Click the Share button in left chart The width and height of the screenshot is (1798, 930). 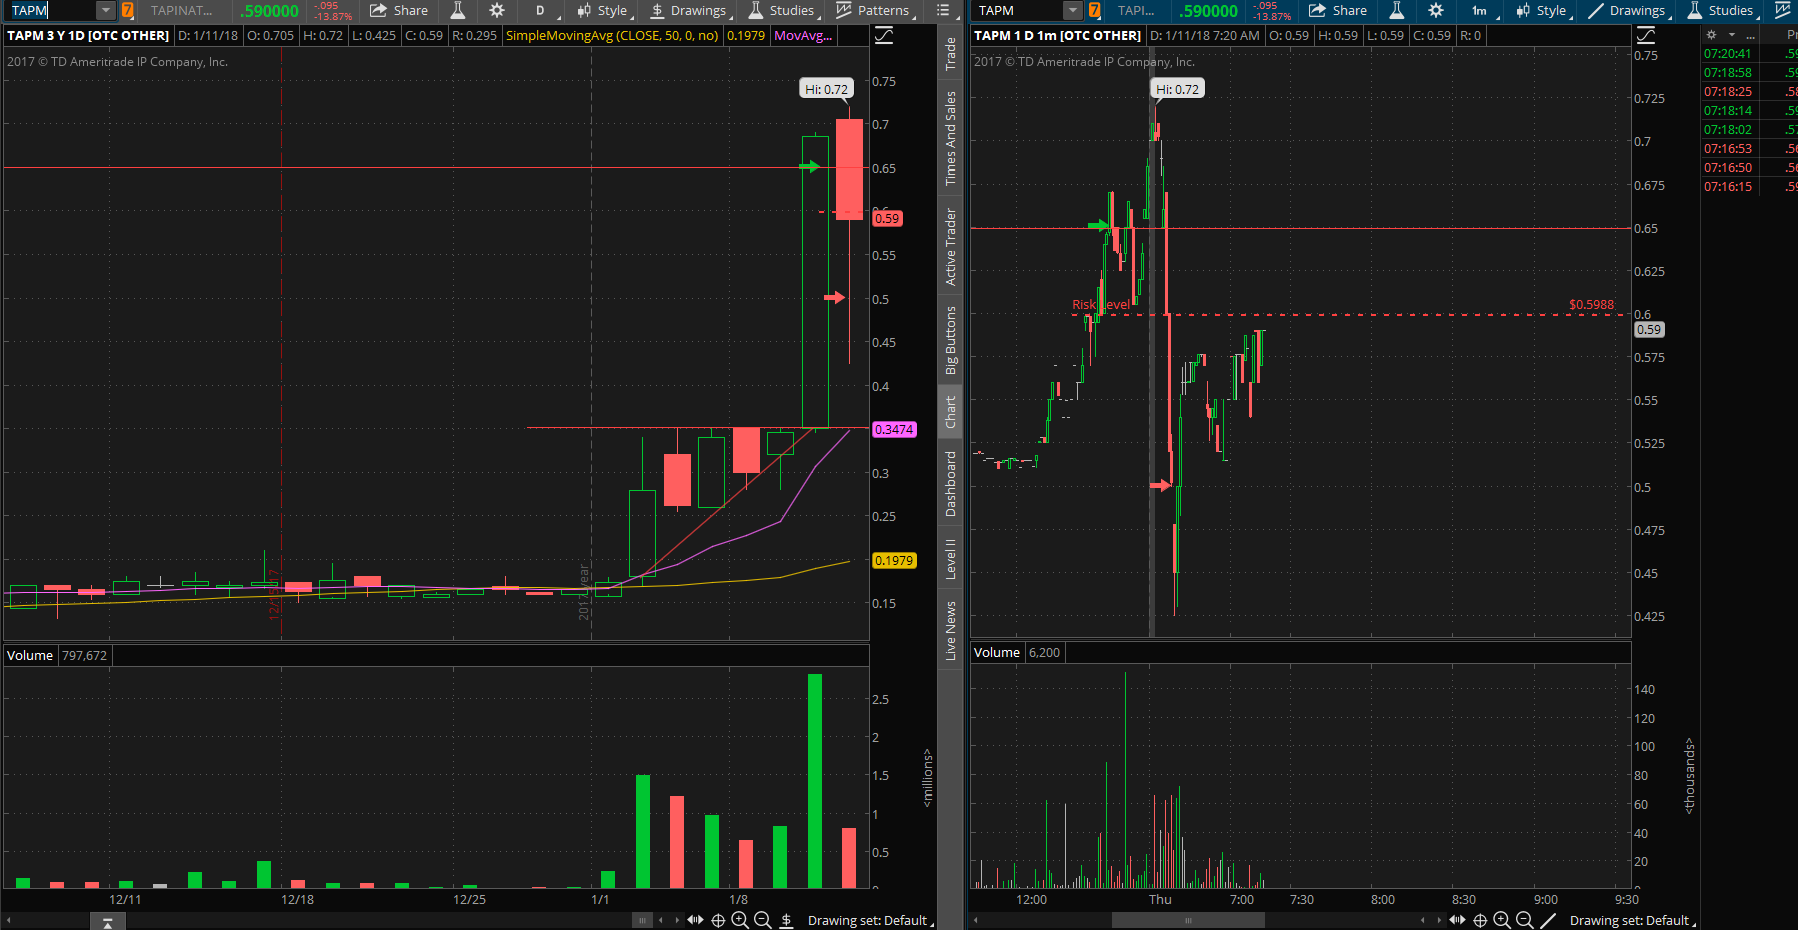[399, 11]
